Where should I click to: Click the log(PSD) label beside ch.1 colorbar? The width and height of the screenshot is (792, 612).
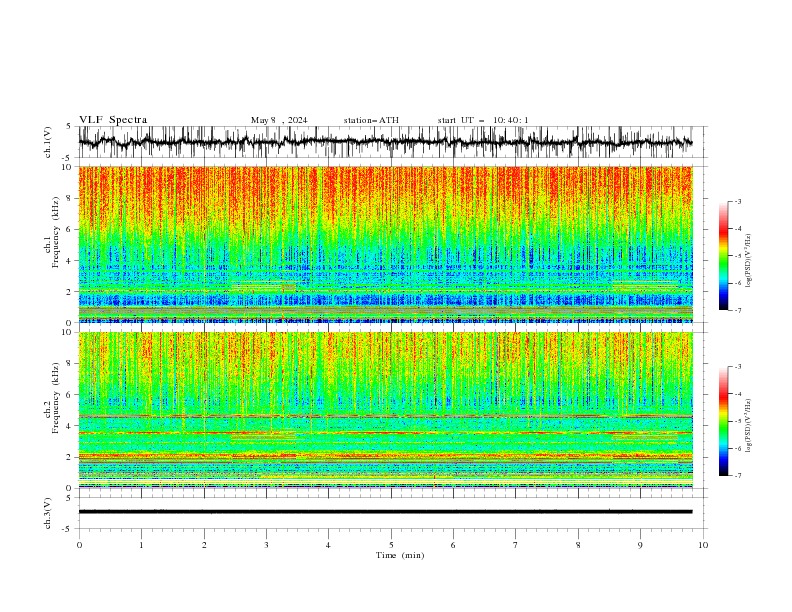pyautogui.click(x=748, y=261)
